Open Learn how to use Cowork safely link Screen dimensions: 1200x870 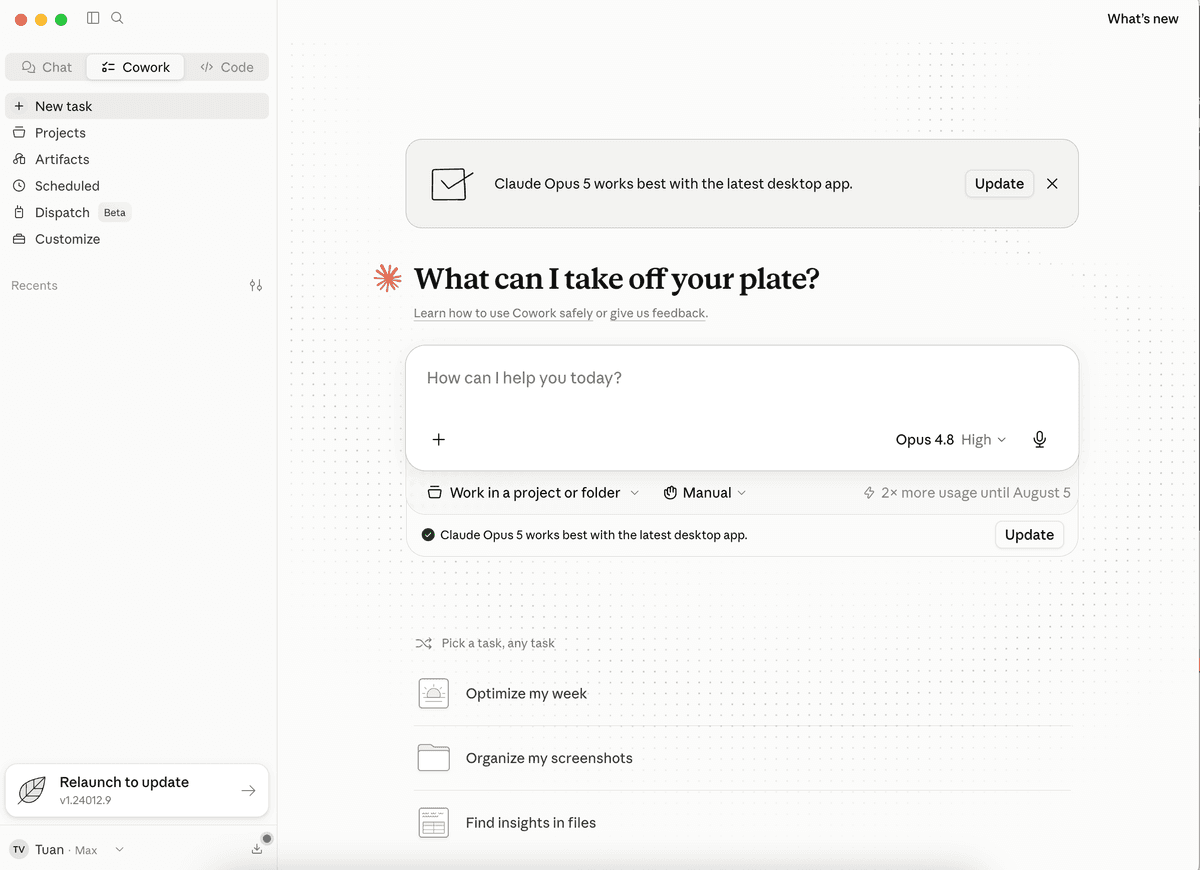(x=503, y=313)
